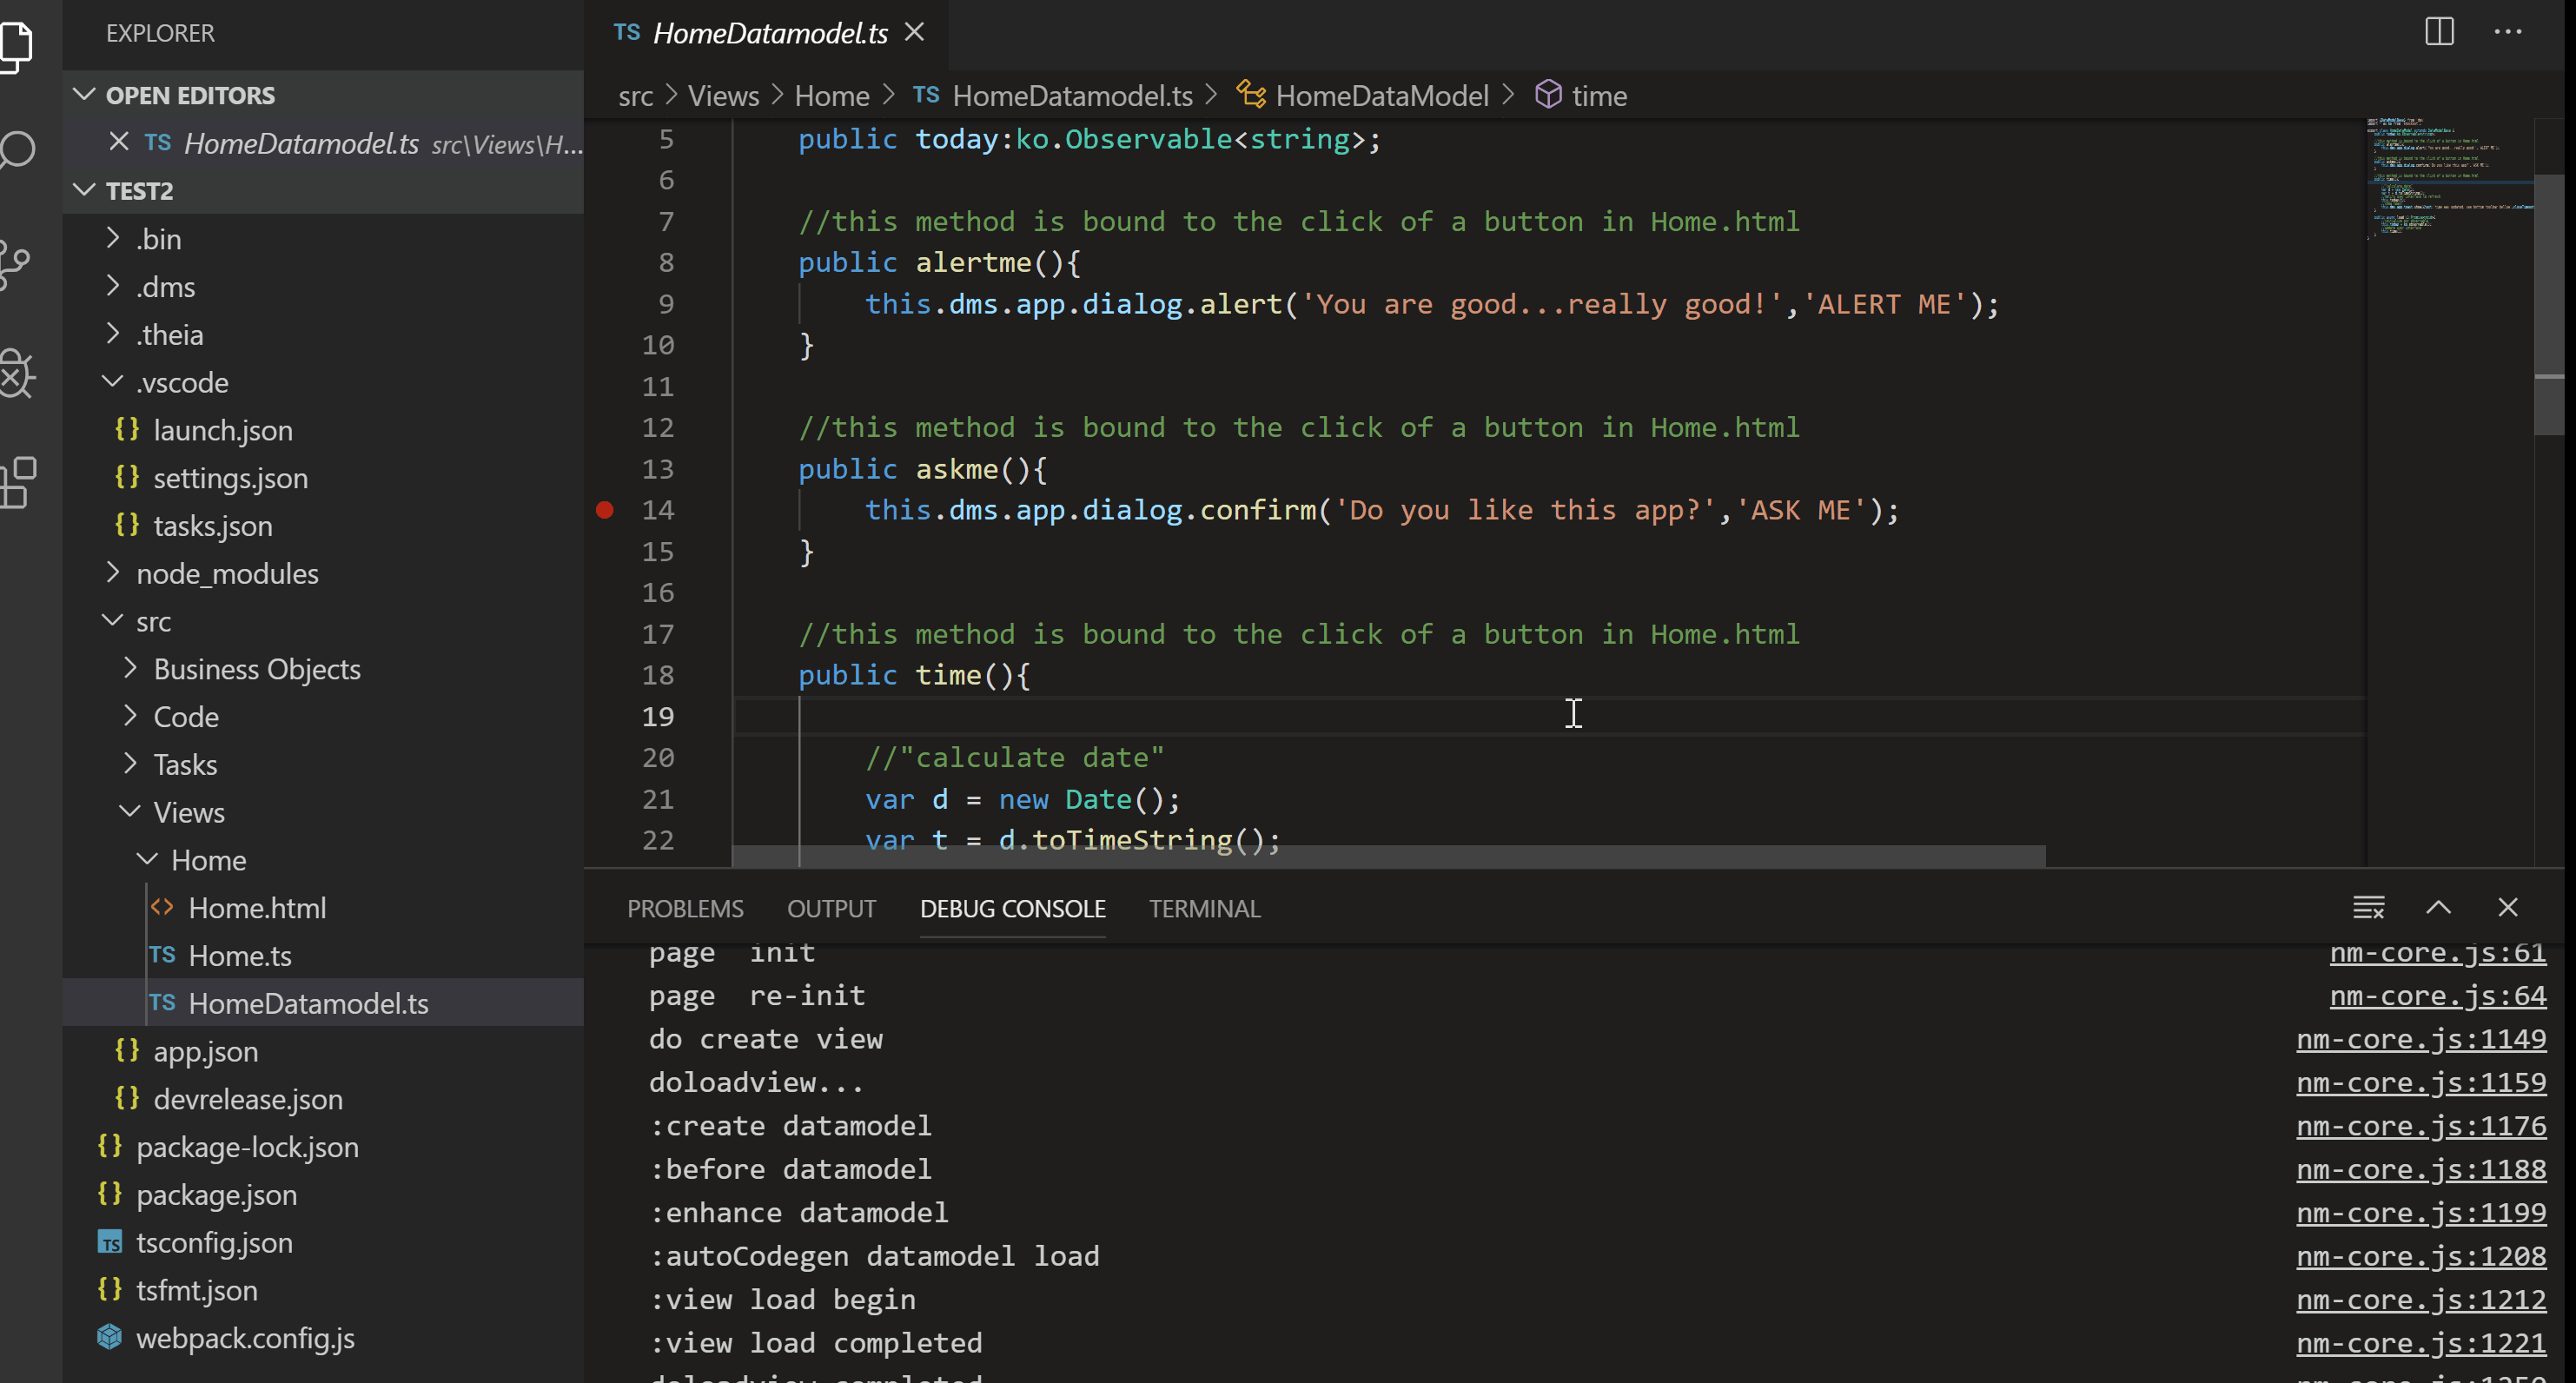This screenshot has width=2576, height=1383.
Task: Click the ':view load completed' console line
Action: [x=815, y=1343]
